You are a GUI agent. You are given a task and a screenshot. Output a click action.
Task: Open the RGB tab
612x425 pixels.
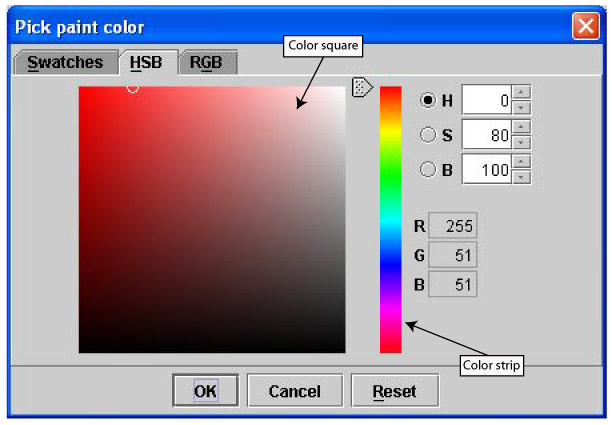(207, 62)
